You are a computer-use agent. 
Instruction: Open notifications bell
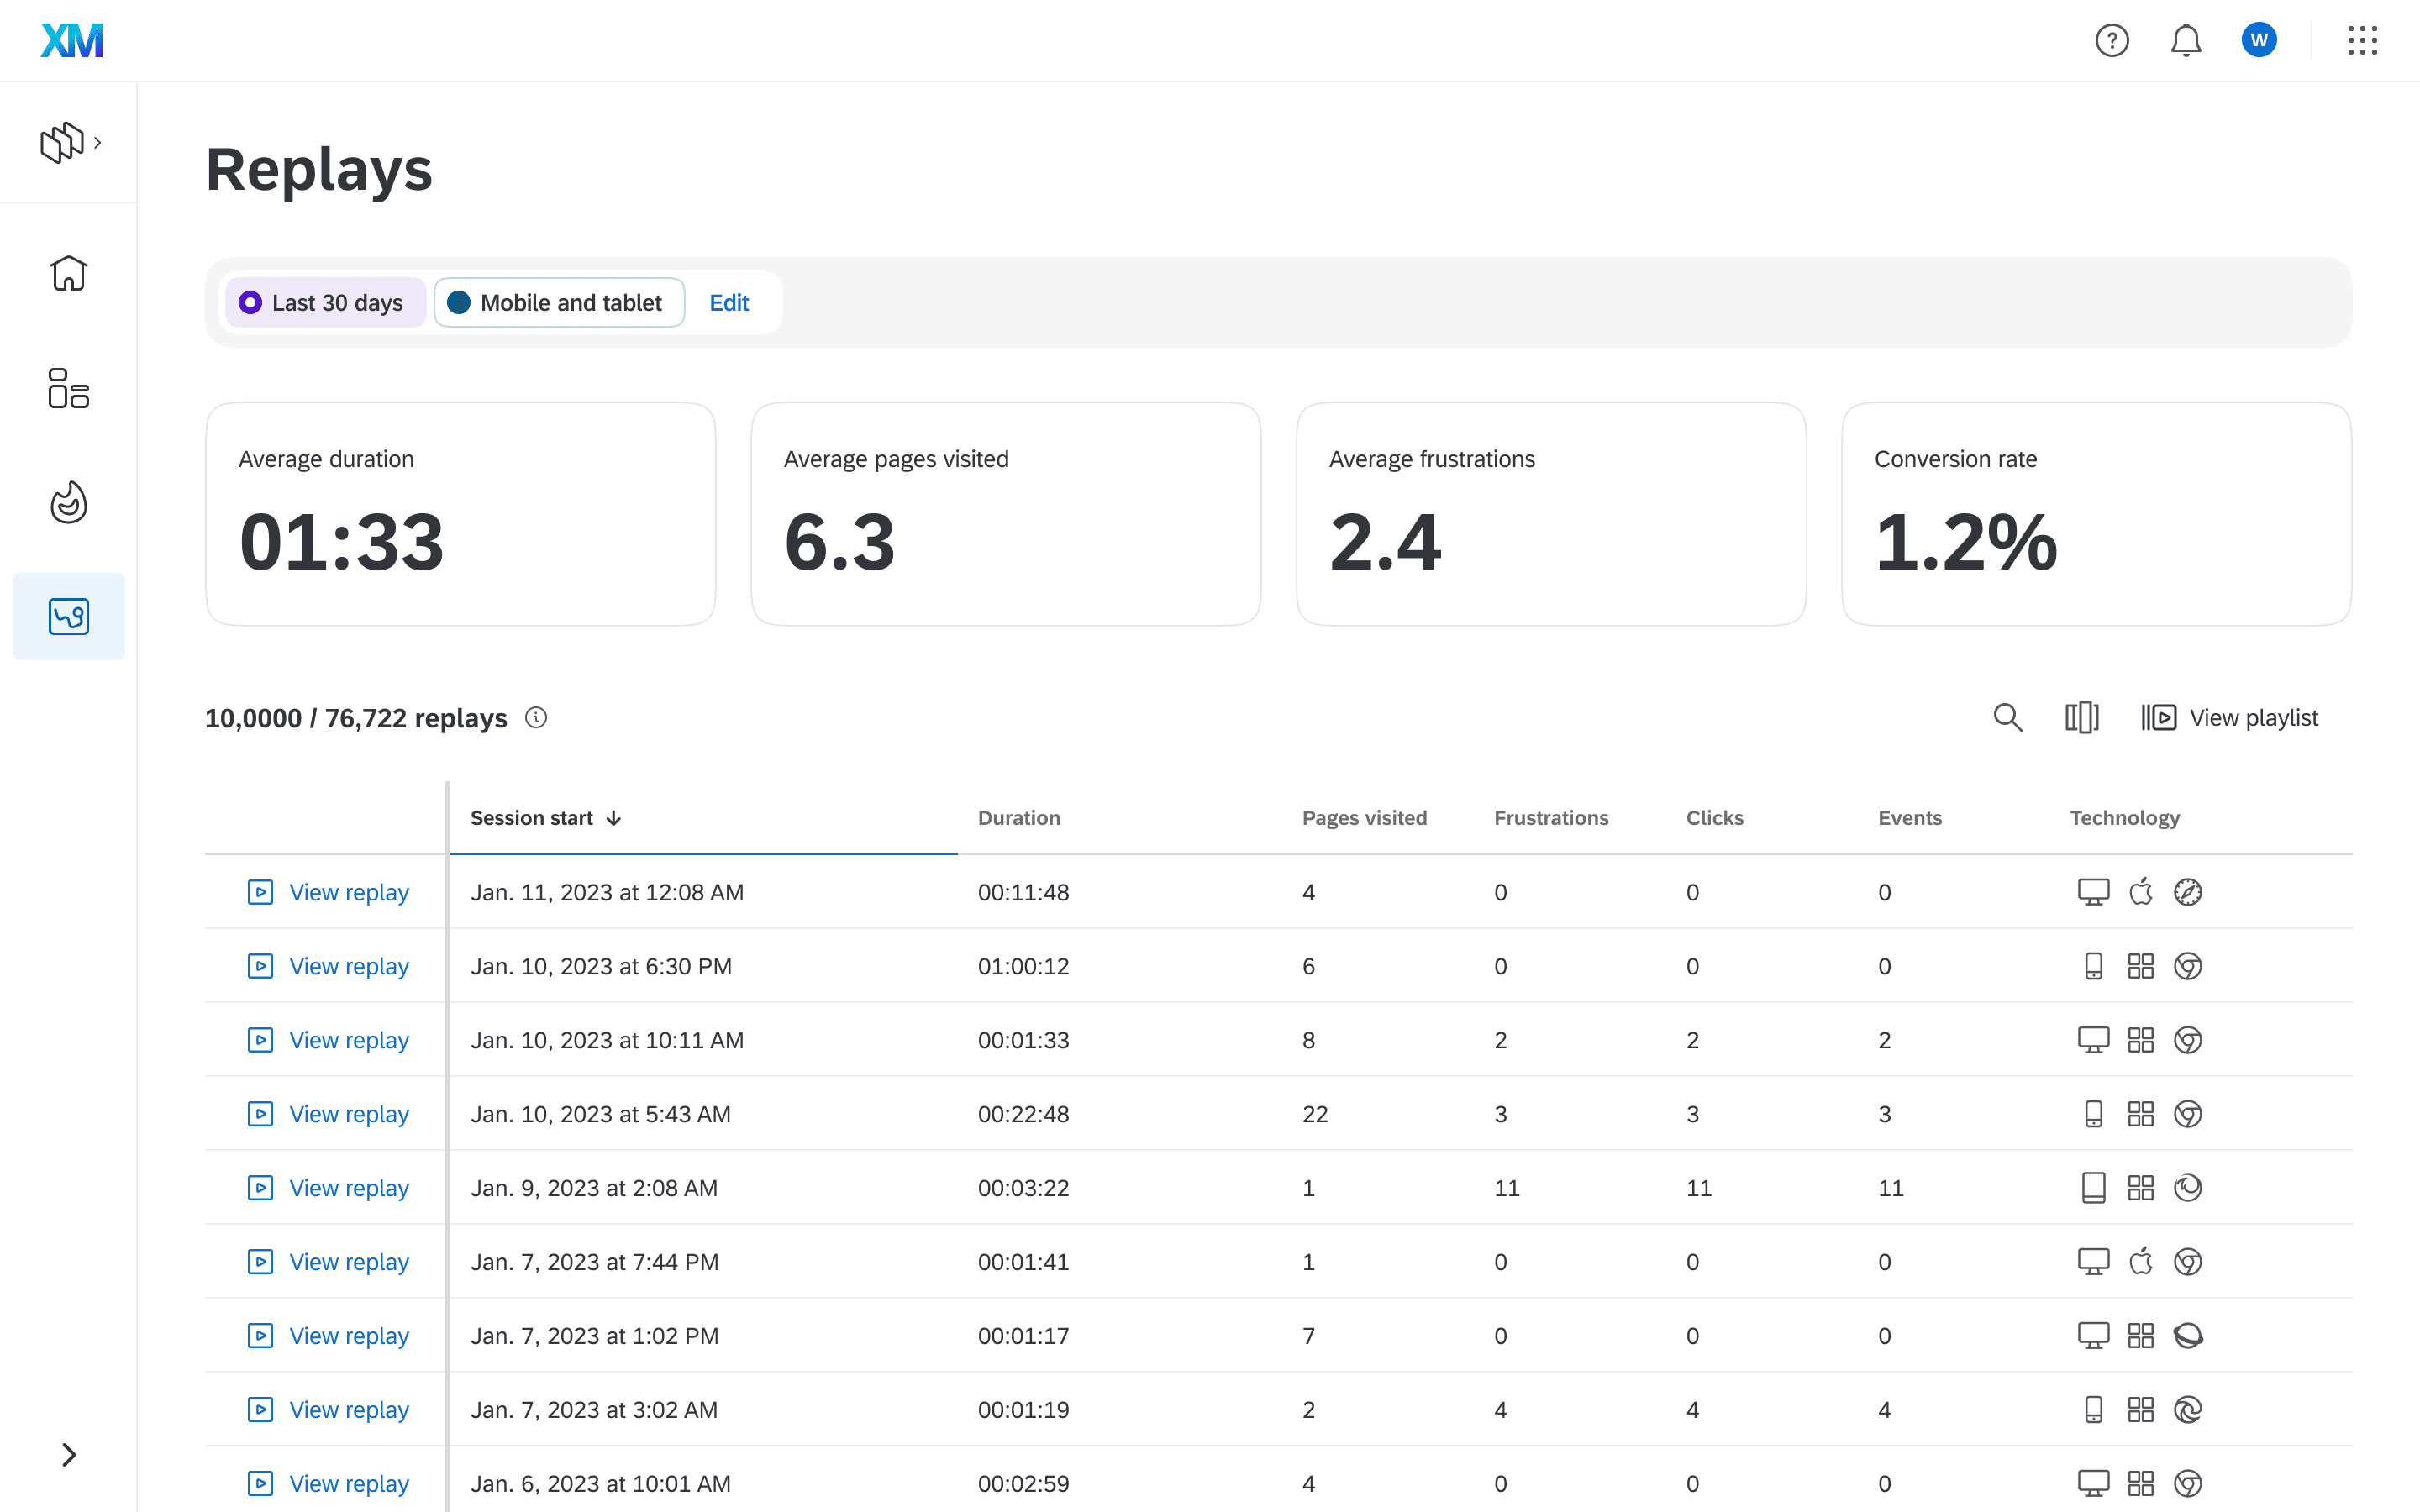(2185, 40)
